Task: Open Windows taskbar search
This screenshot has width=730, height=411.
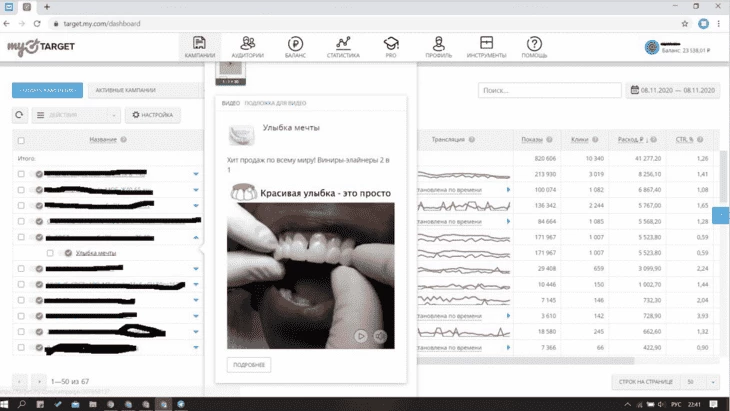Action: point(22,404)
